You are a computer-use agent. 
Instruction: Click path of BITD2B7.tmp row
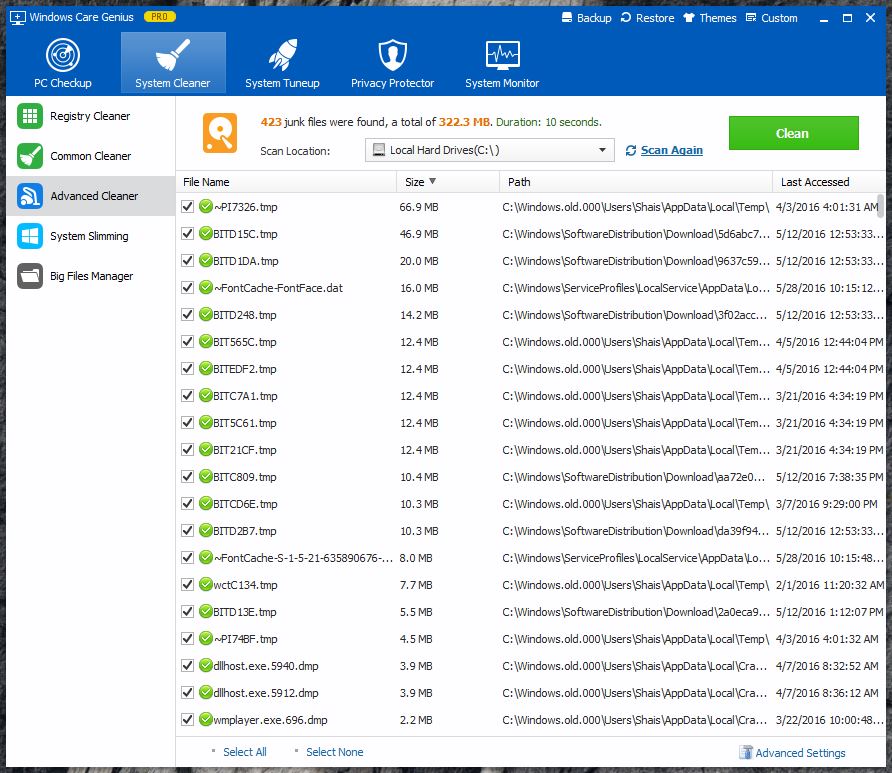pyautogui.click(x=635, y=531)
